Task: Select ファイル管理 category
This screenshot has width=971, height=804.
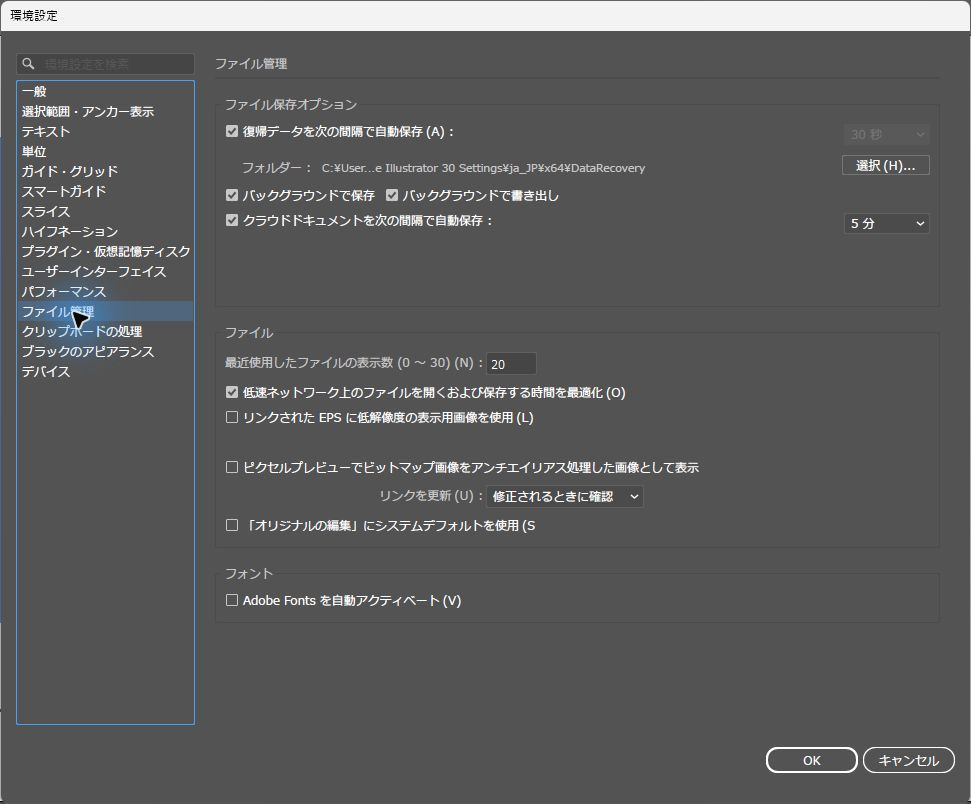Action: [x=105, y=311]
